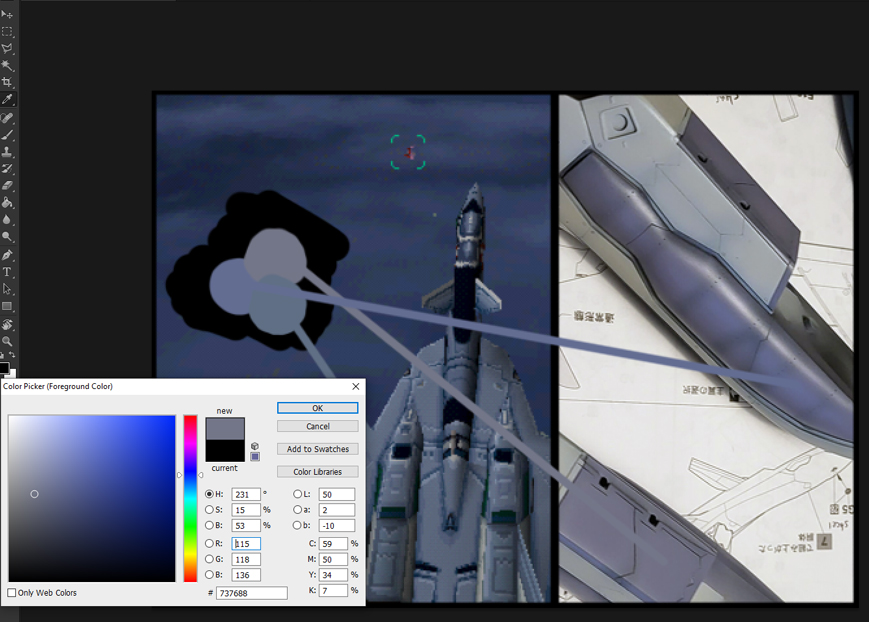Confirm color with OK button

(318, 408)
